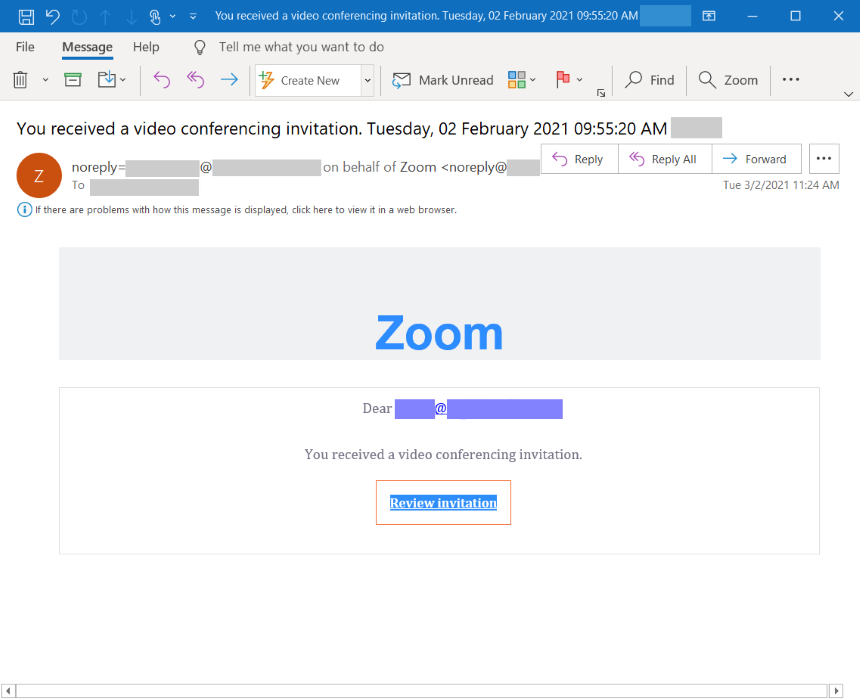
Task: Click Create New quick step
Action: tap(308, 81)
